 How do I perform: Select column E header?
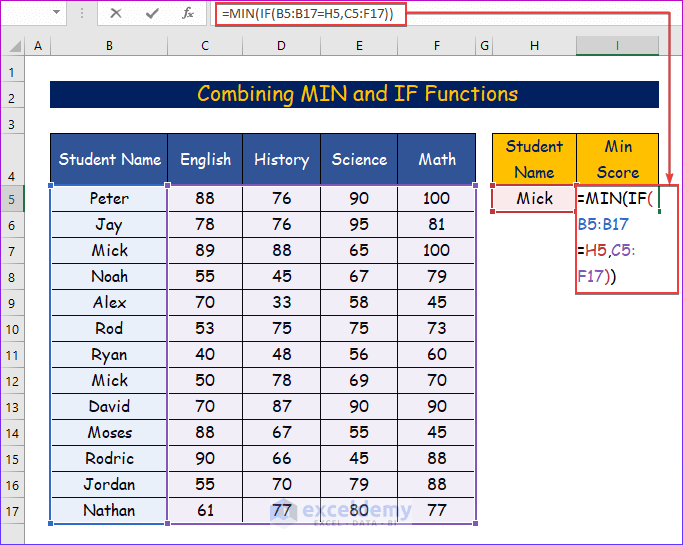(359, 46)
